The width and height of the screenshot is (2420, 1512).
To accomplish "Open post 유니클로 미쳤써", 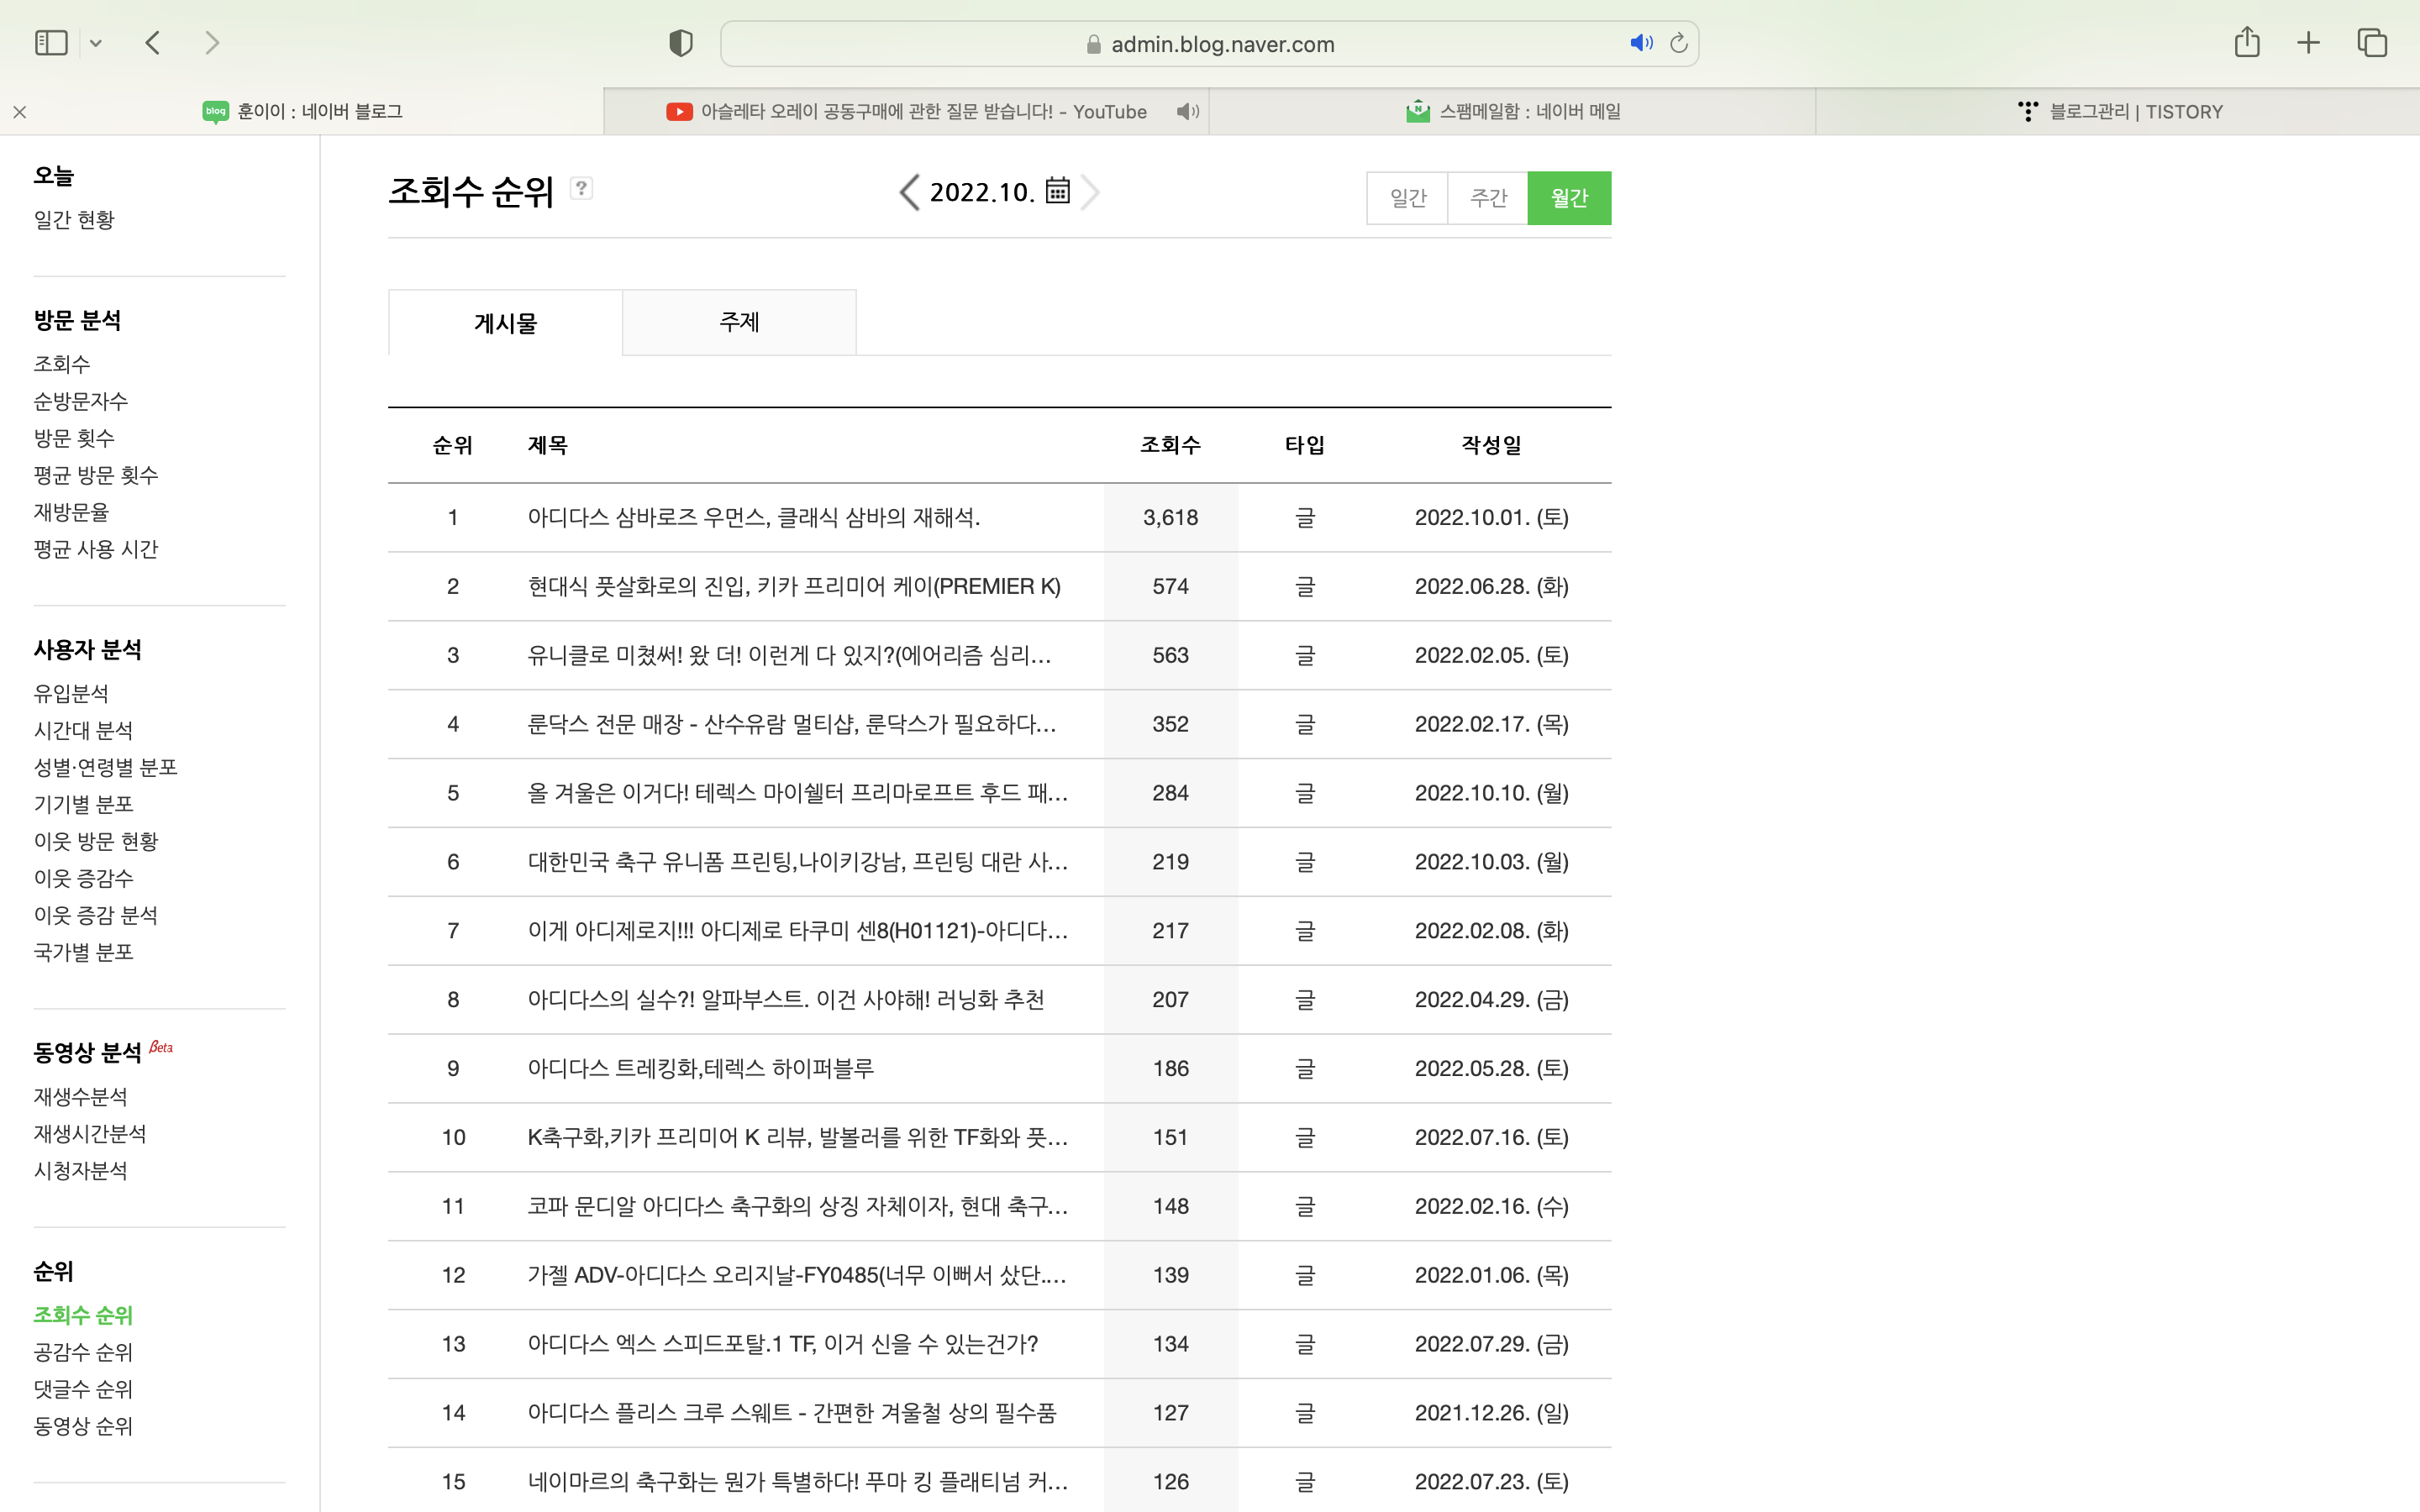I will 789,655.
